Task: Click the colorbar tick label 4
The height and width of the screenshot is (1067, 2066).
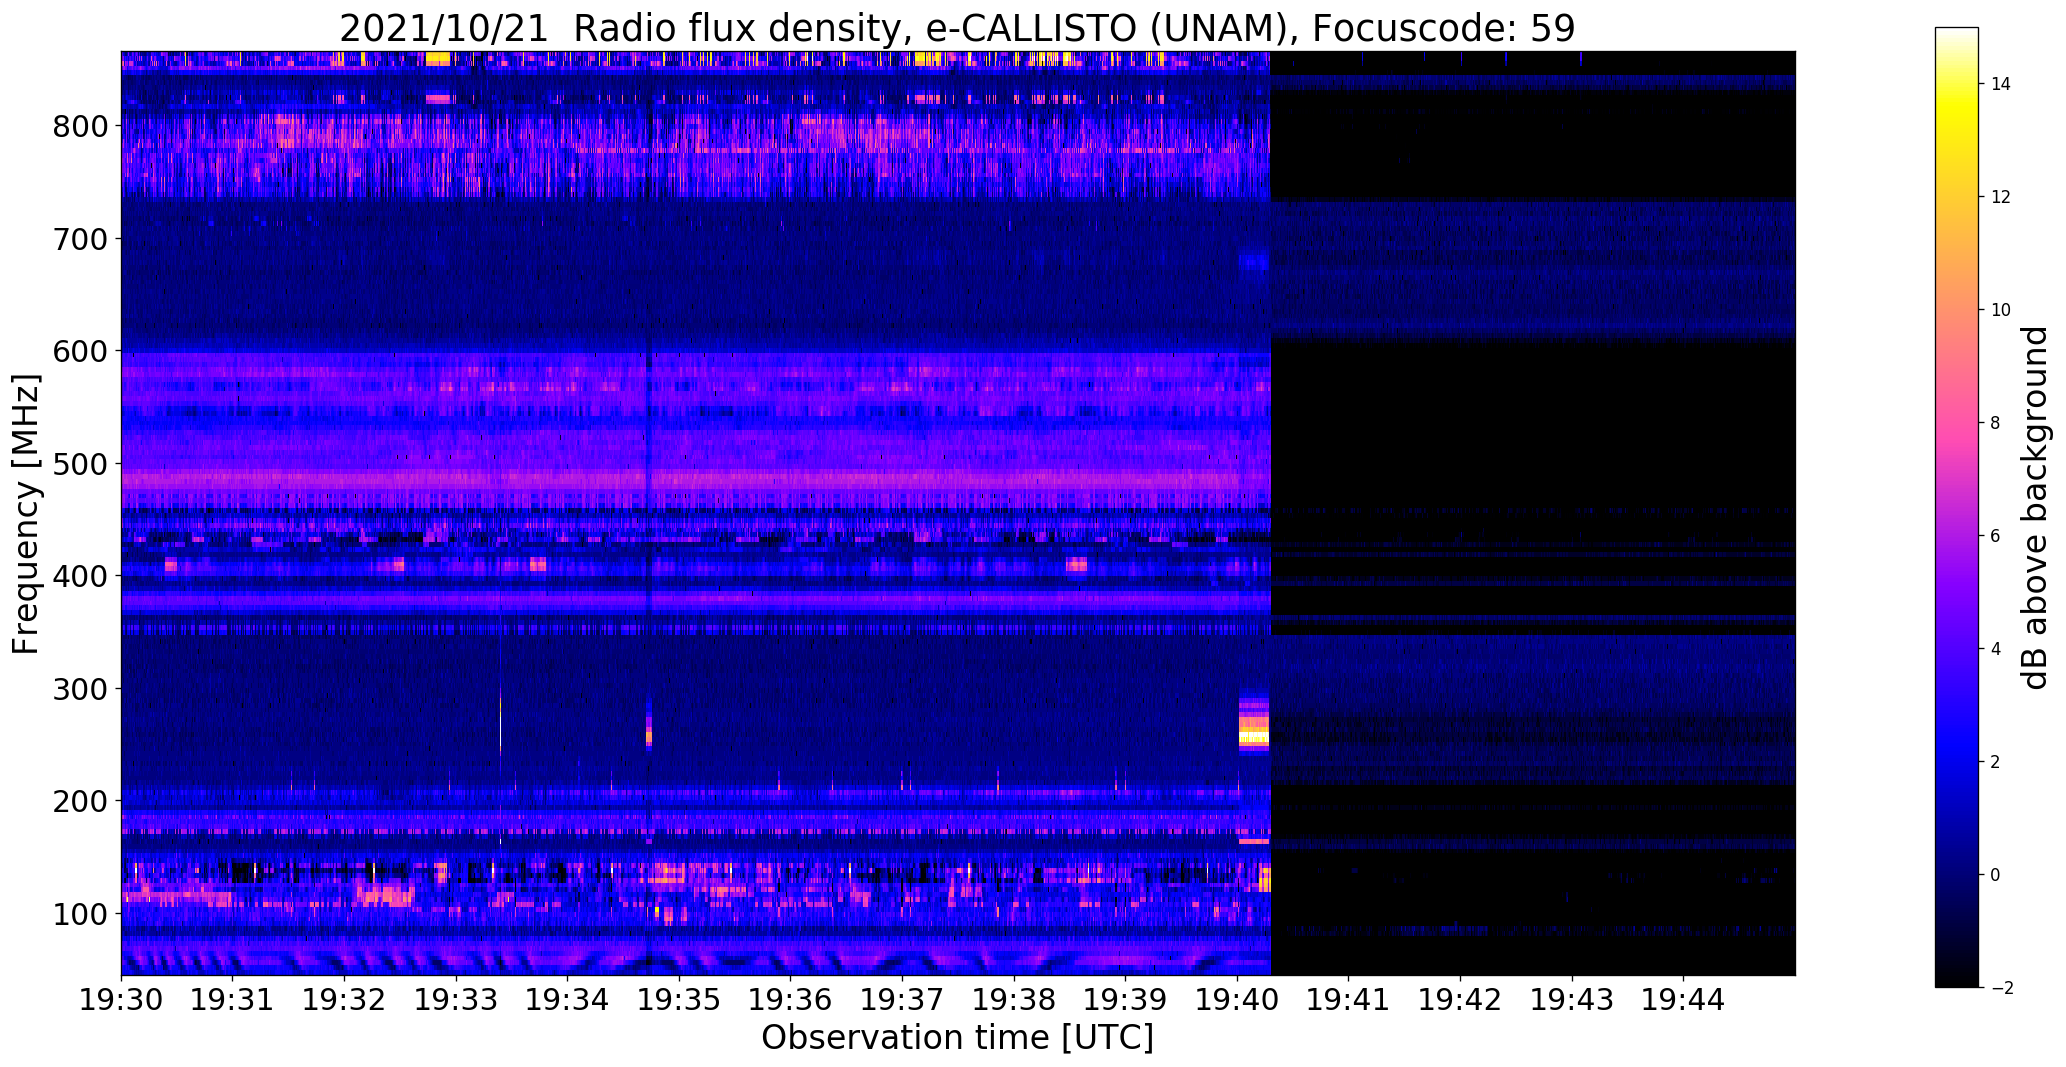Action: (1996, 649)
